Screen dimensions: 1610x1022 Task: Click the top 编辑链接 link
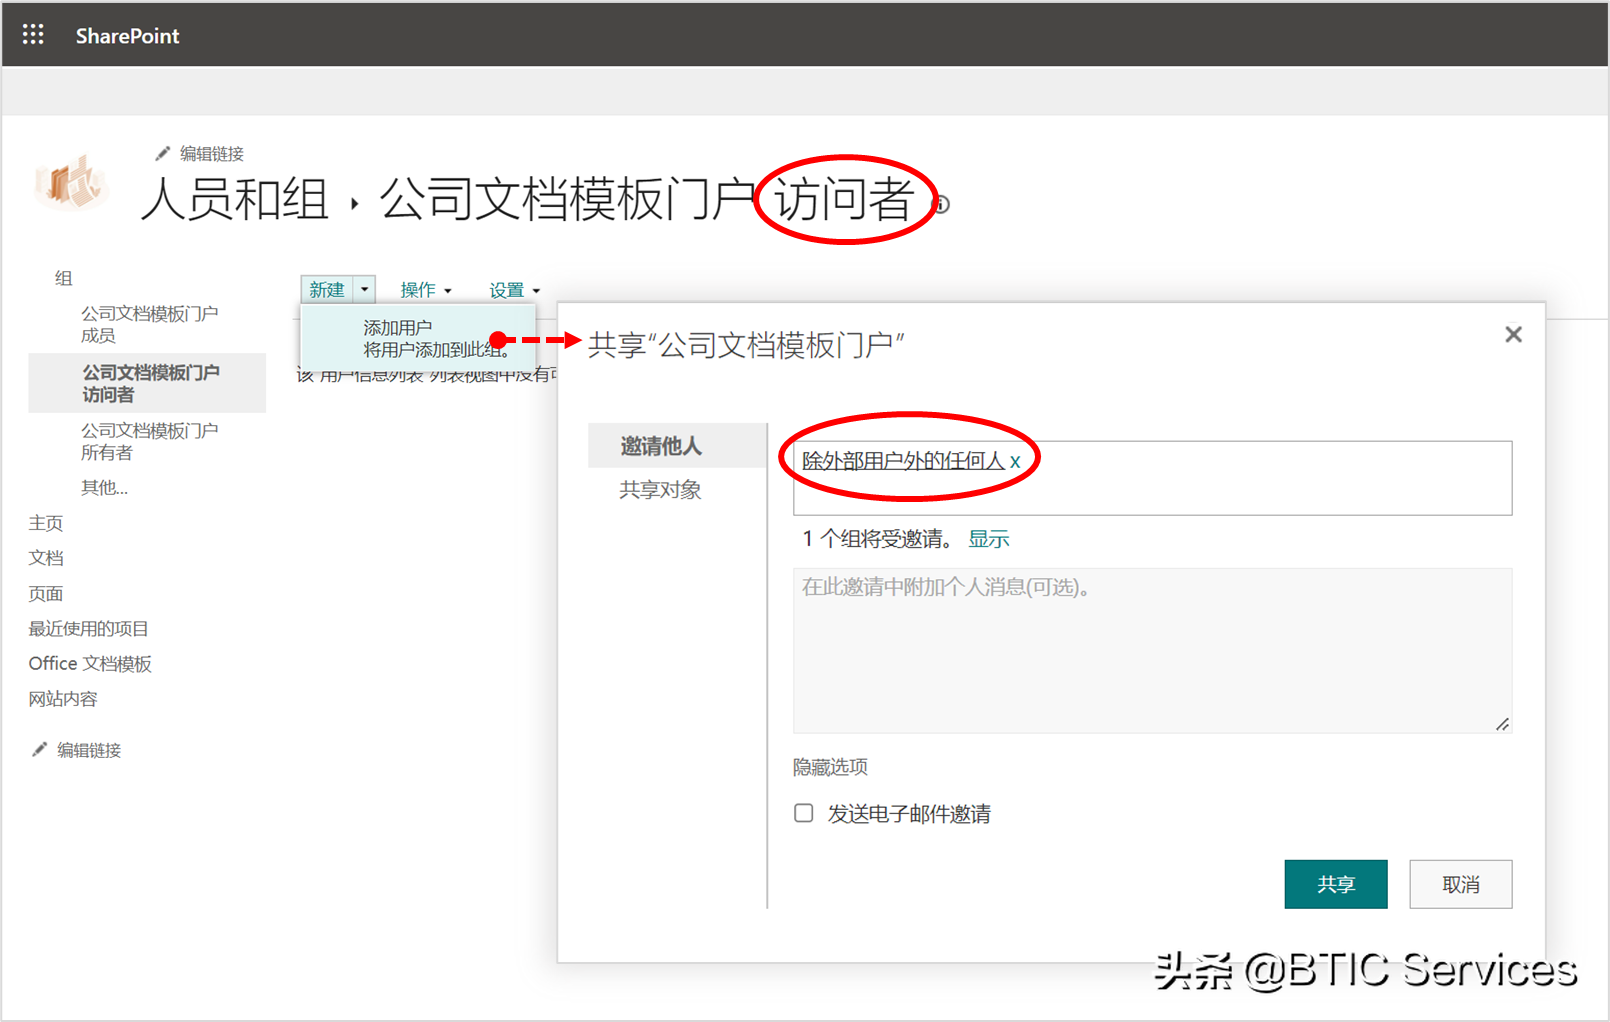pyautogui.click(x=212, y=153)
